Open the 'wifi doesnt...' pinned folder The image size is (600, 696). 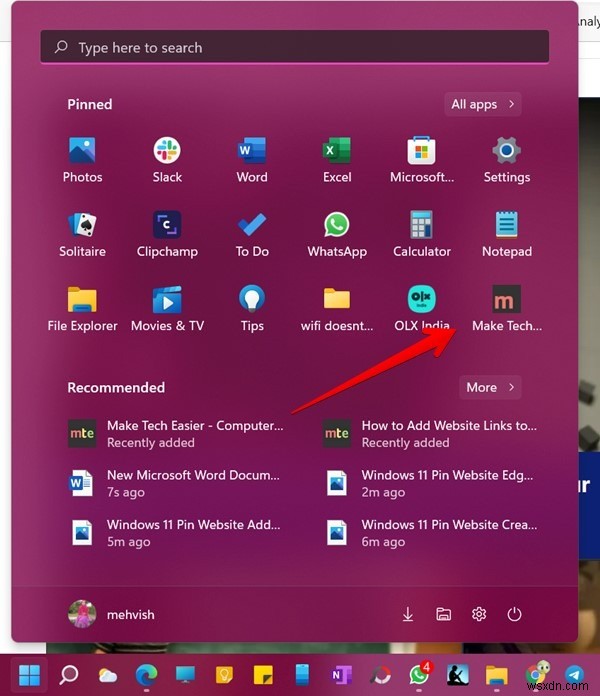tap(337, 308)
